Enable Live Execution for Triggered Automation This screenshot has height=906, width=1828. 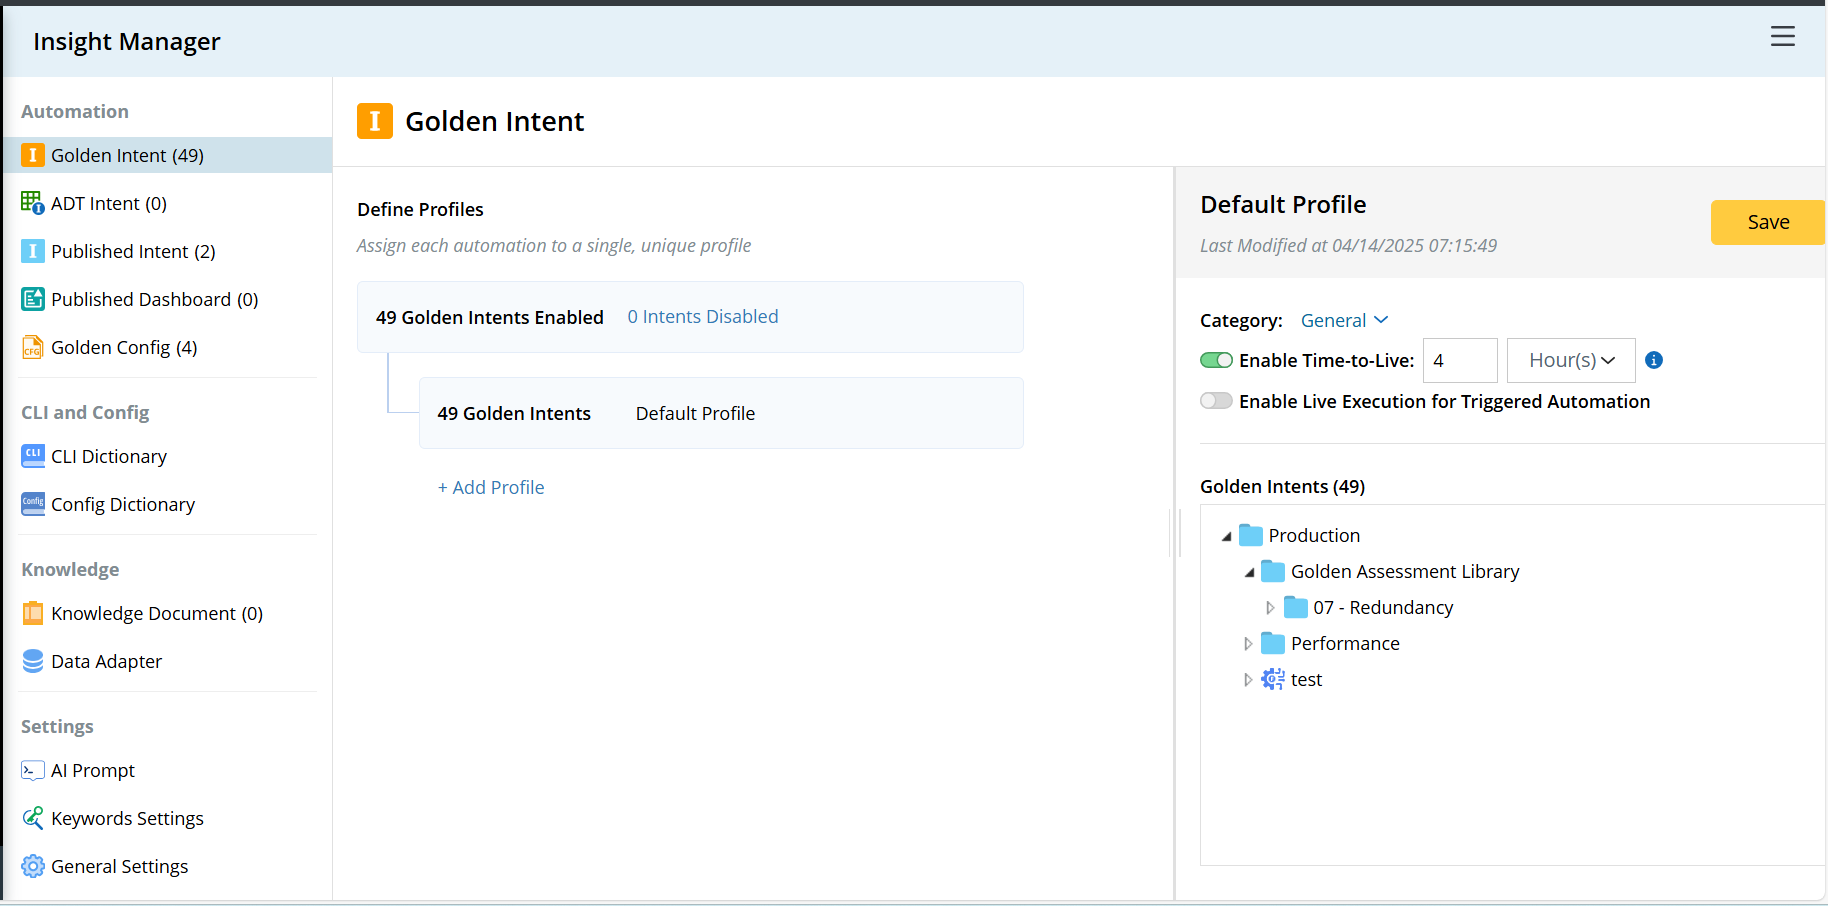click(x=1216, y=401)
